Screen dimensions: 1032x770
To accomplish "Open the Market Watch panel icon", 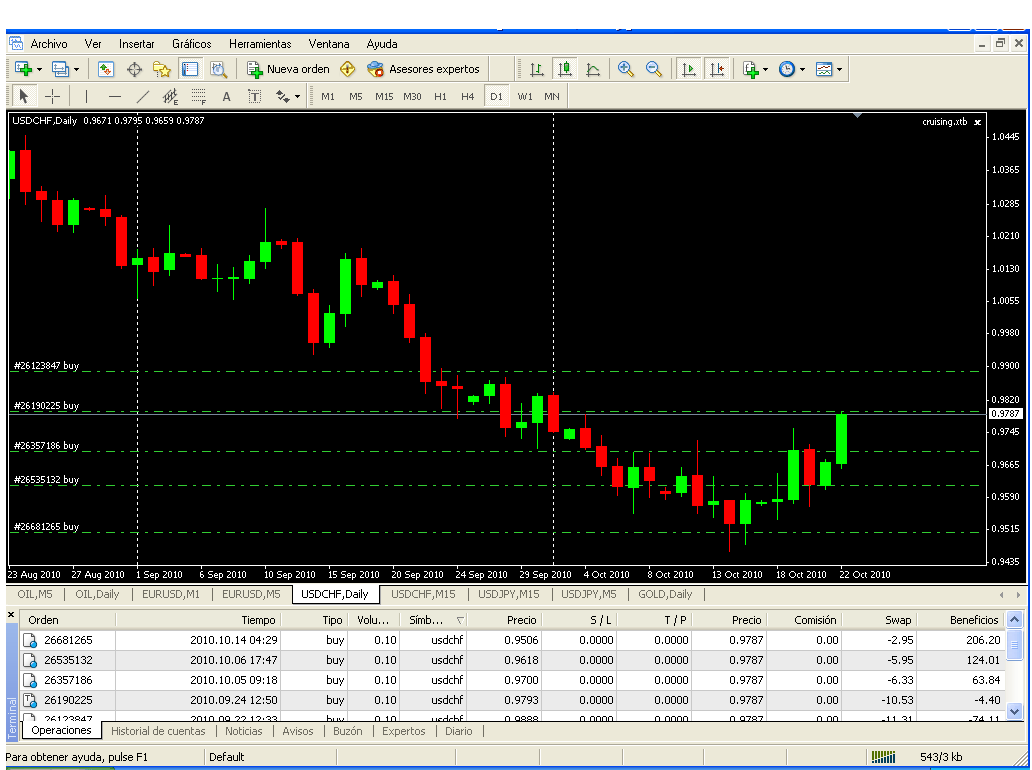I will 105,69.
